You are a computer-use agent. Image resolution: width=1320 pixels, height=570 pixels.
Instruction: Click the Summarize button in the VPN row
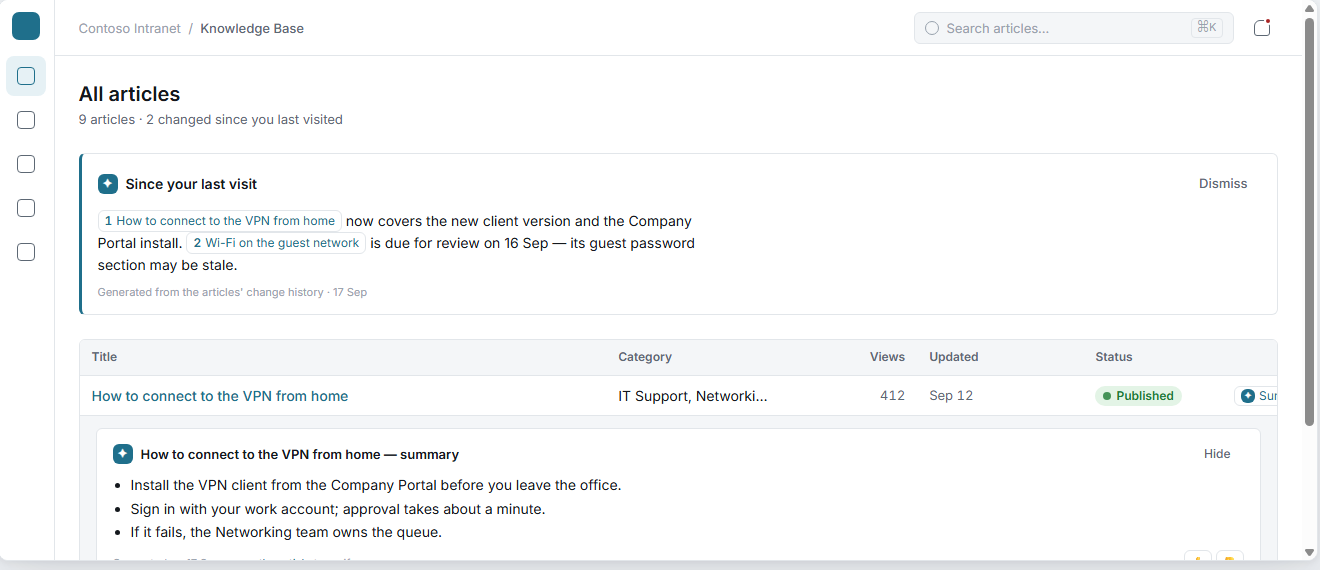(x=1257, y=396)
